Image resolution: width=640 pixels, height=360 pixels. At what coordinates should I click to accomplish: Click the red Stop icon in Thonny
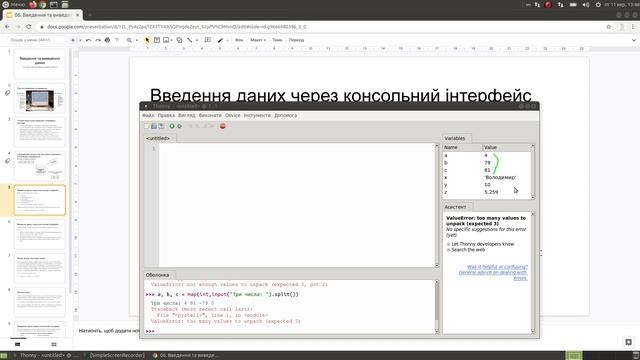coord(222,126)
